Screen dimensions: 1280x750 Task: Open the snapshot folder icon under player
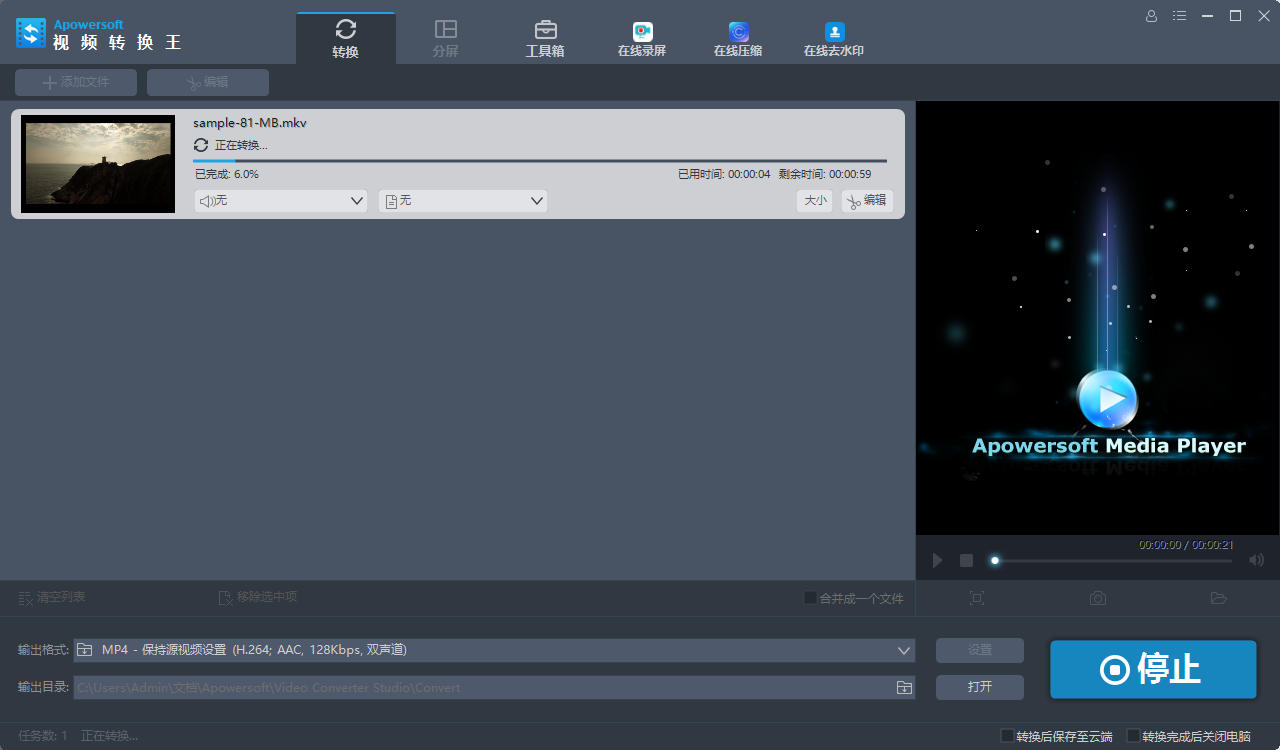pos(1218,598)
